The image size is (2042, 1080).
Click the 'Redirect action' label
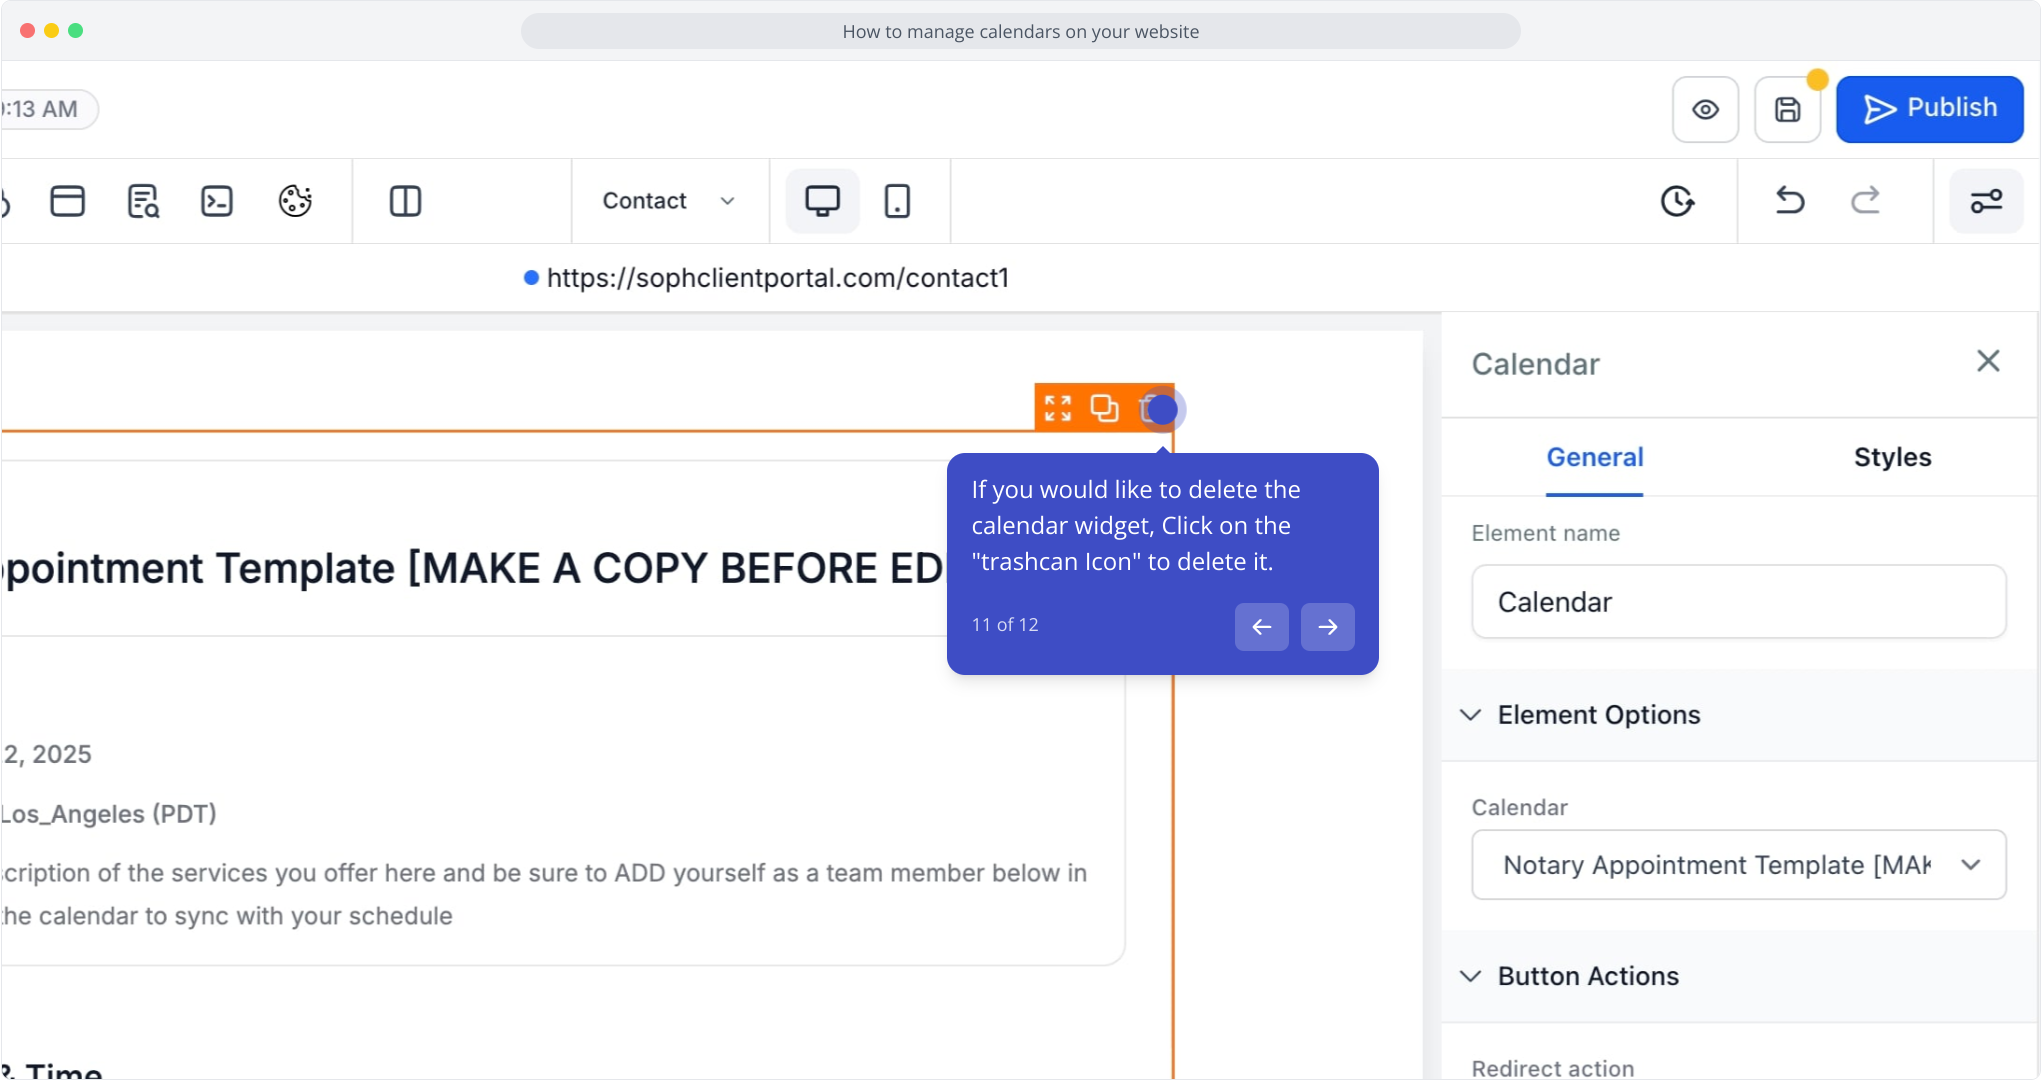pos(1552,1068)
